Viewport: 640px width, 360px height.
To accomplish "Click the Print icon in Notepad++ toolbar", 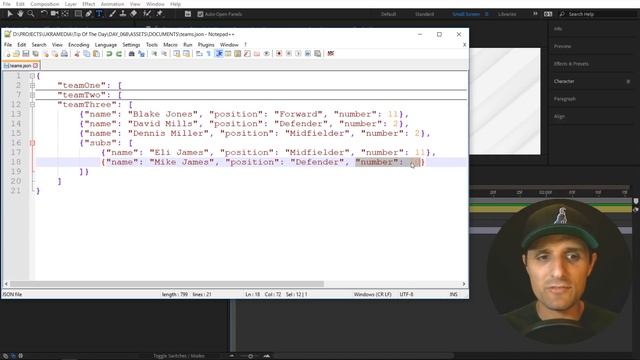I will click(x=64, y=54).
